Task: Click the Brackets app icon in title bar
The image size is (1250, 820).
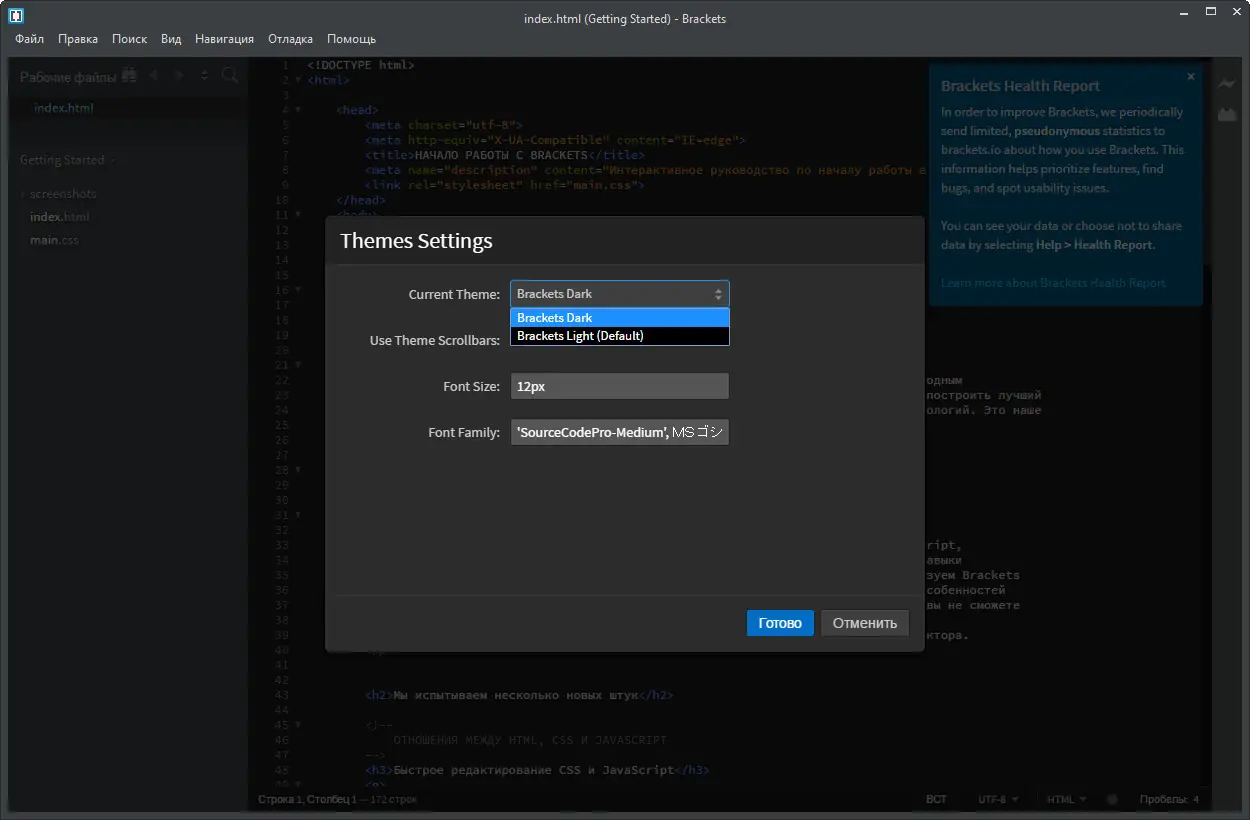Action: click(x=16, y=17)
